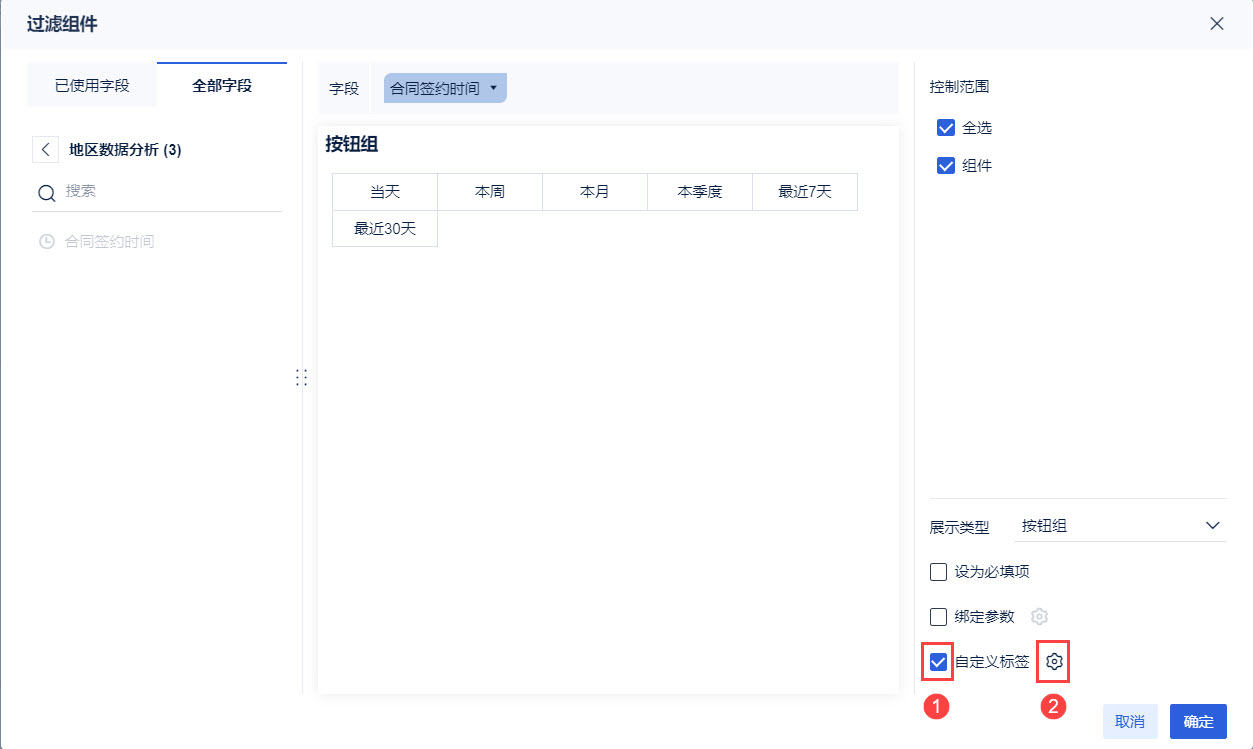Viewport: 1253px width, 749px height.
Task: Select the 本周 button
Action: point(490,192)
